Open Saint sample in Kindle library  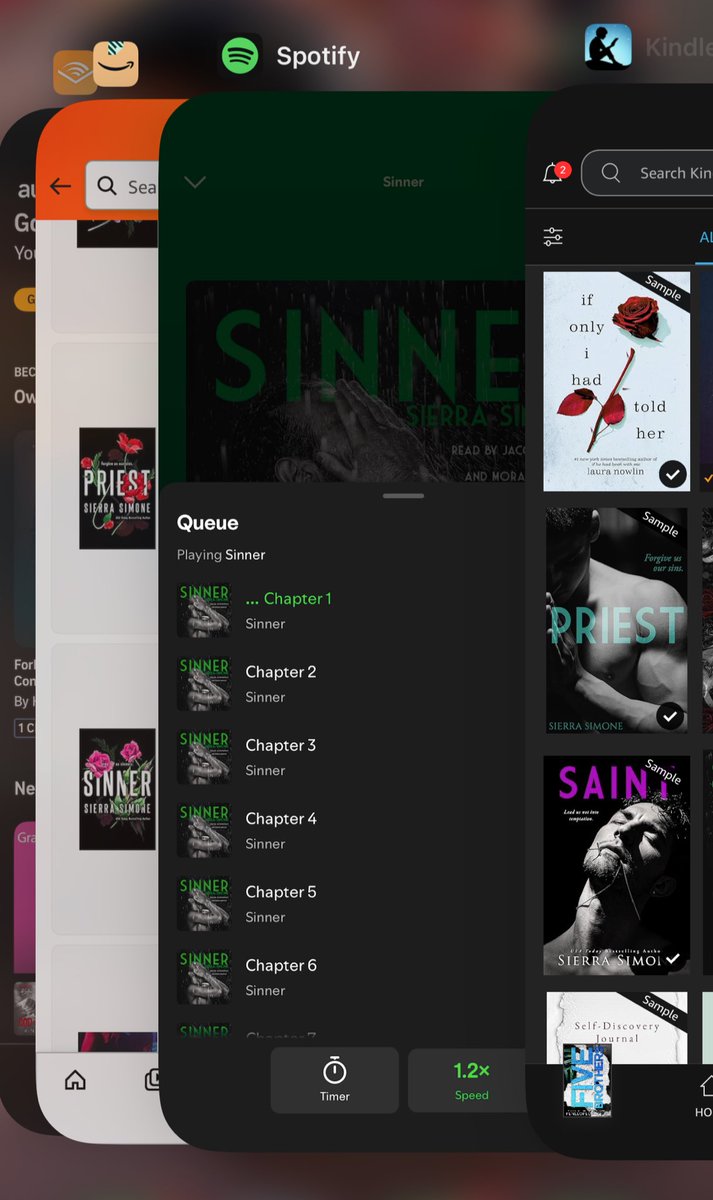(x=616, y=865)
